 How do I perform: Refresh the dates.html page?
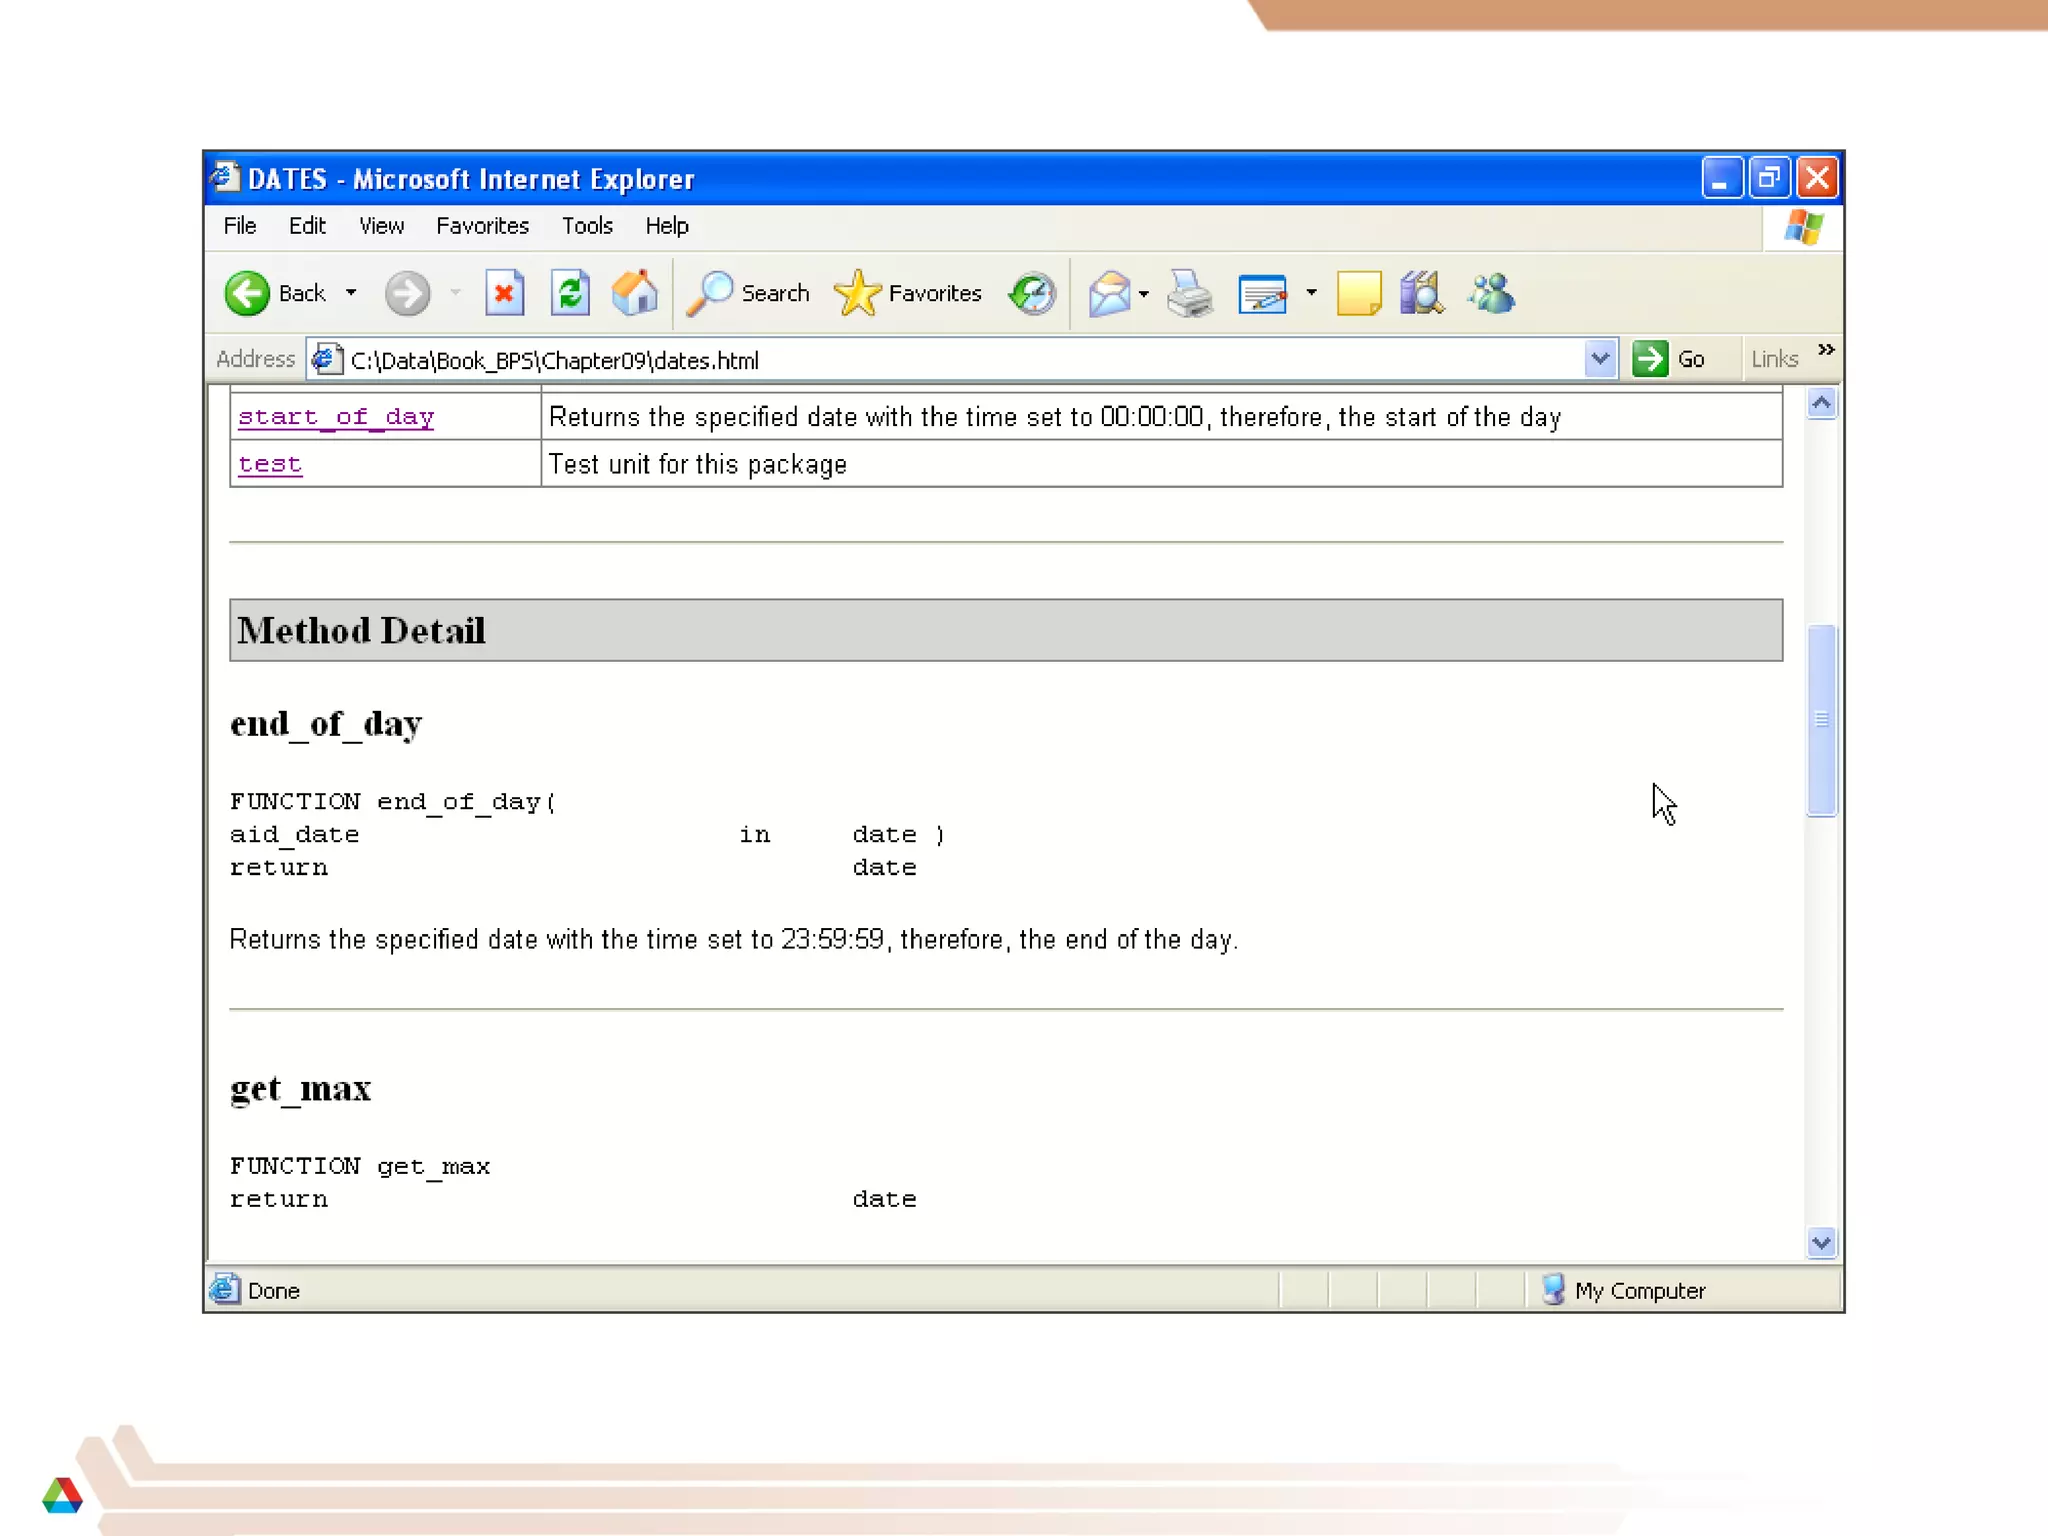(570, 293)
